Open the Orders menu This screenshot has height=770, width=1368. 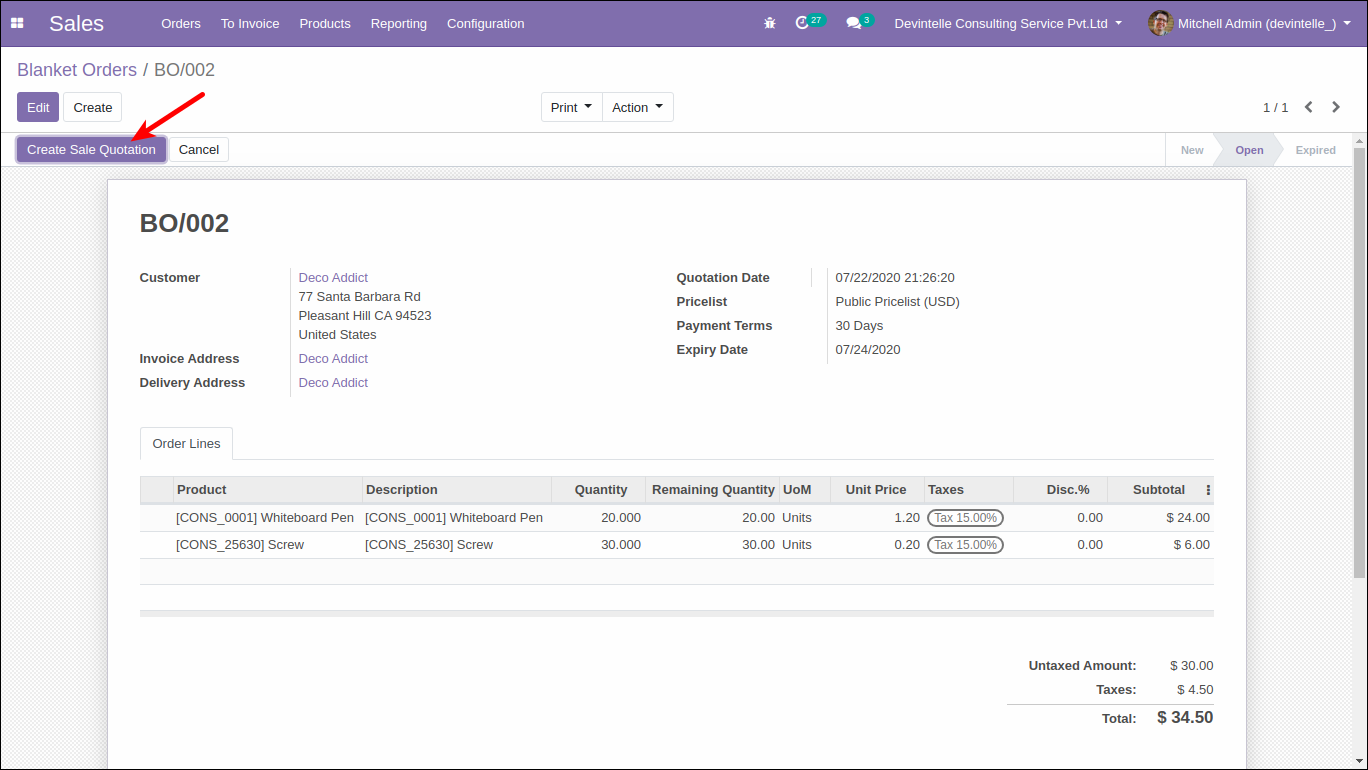181,23
